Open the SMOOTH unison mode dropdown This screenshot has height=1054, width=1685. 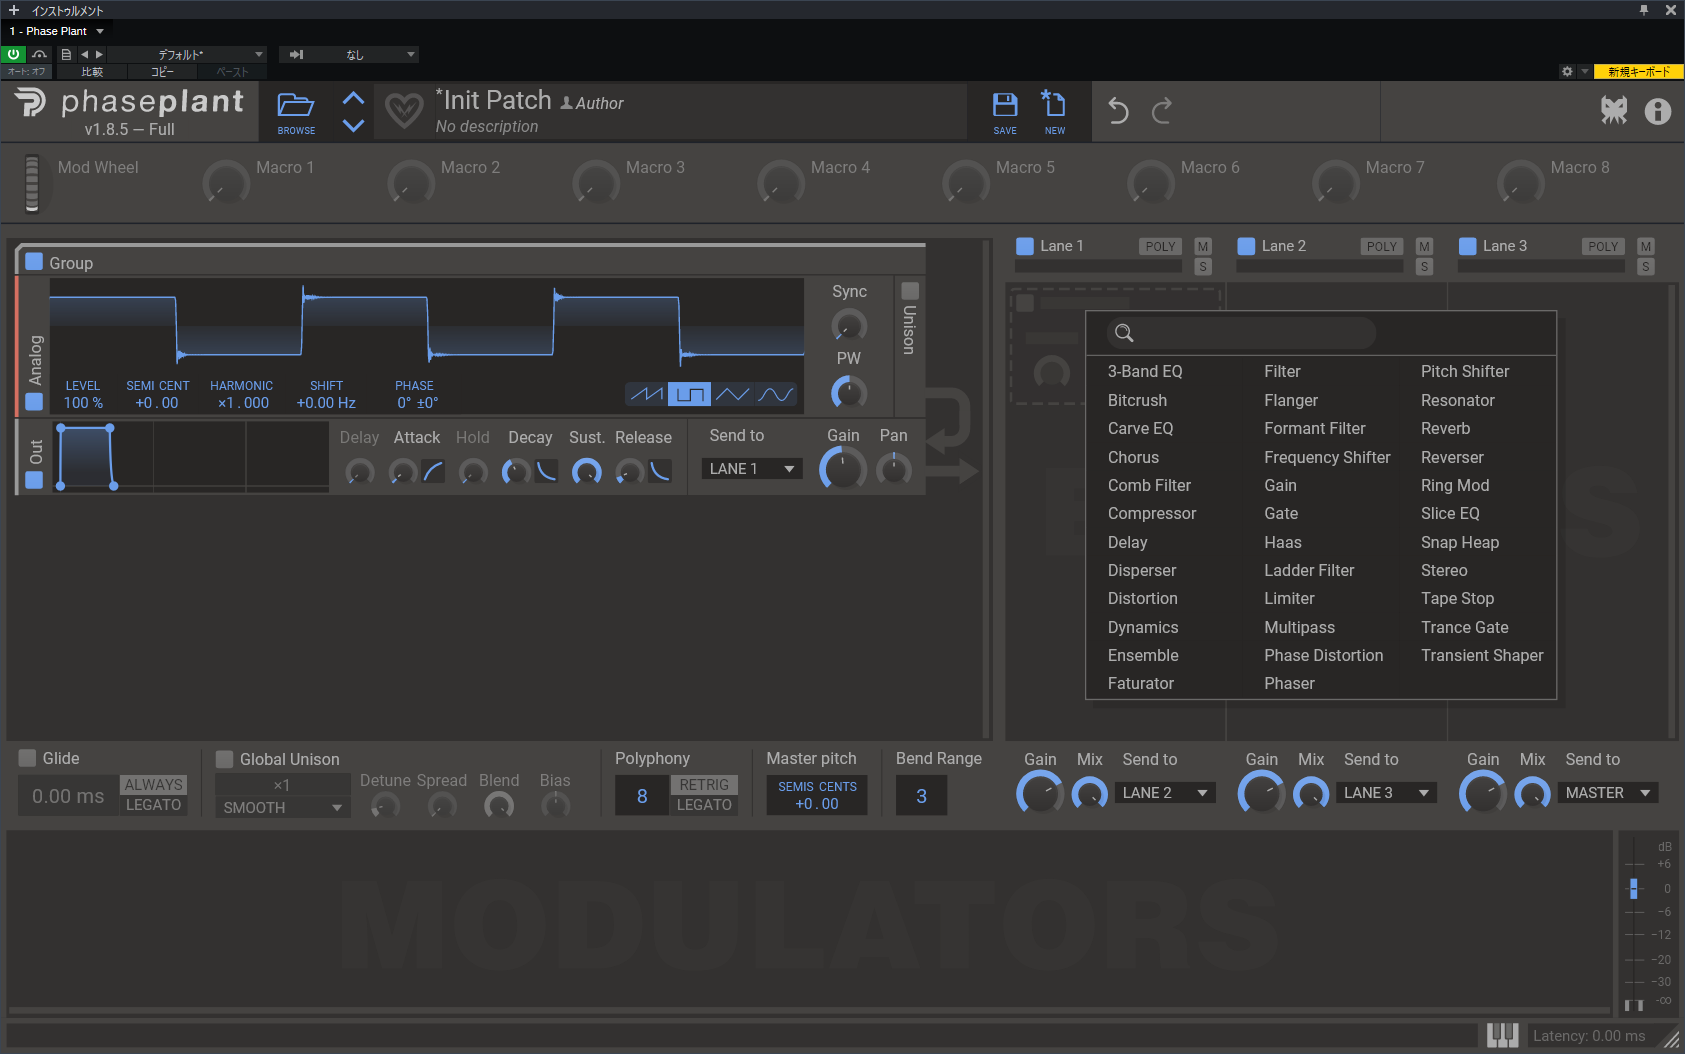click(x=283, y=807)
